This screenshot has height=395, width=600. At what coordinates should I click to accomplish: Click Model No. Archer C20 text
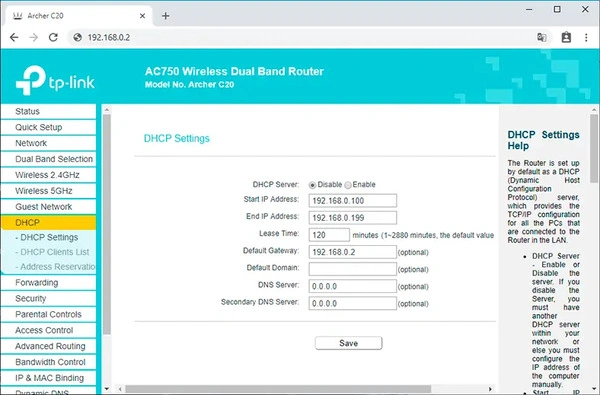(189, 85)
